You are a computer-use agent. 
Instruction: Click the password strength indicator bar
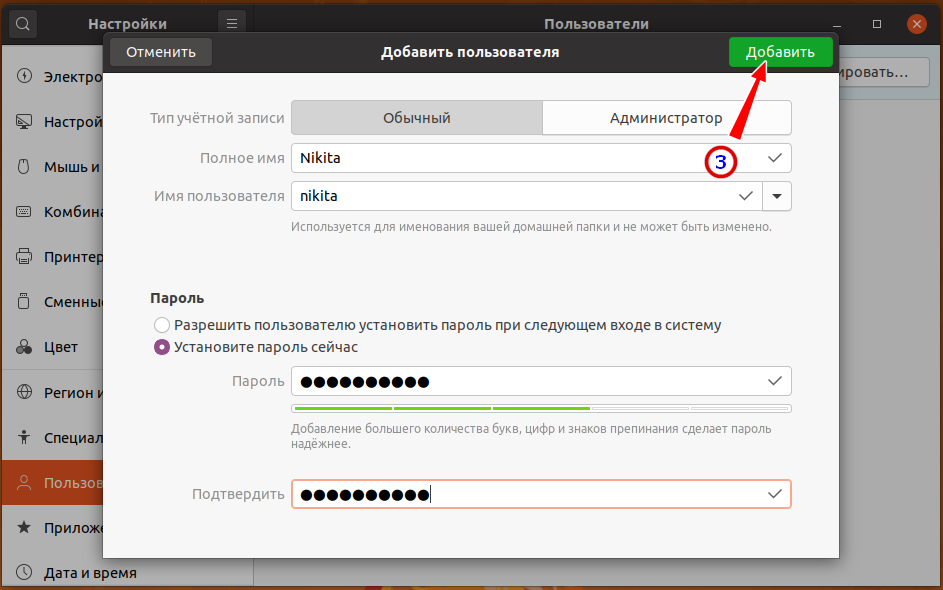coord(541,408)
